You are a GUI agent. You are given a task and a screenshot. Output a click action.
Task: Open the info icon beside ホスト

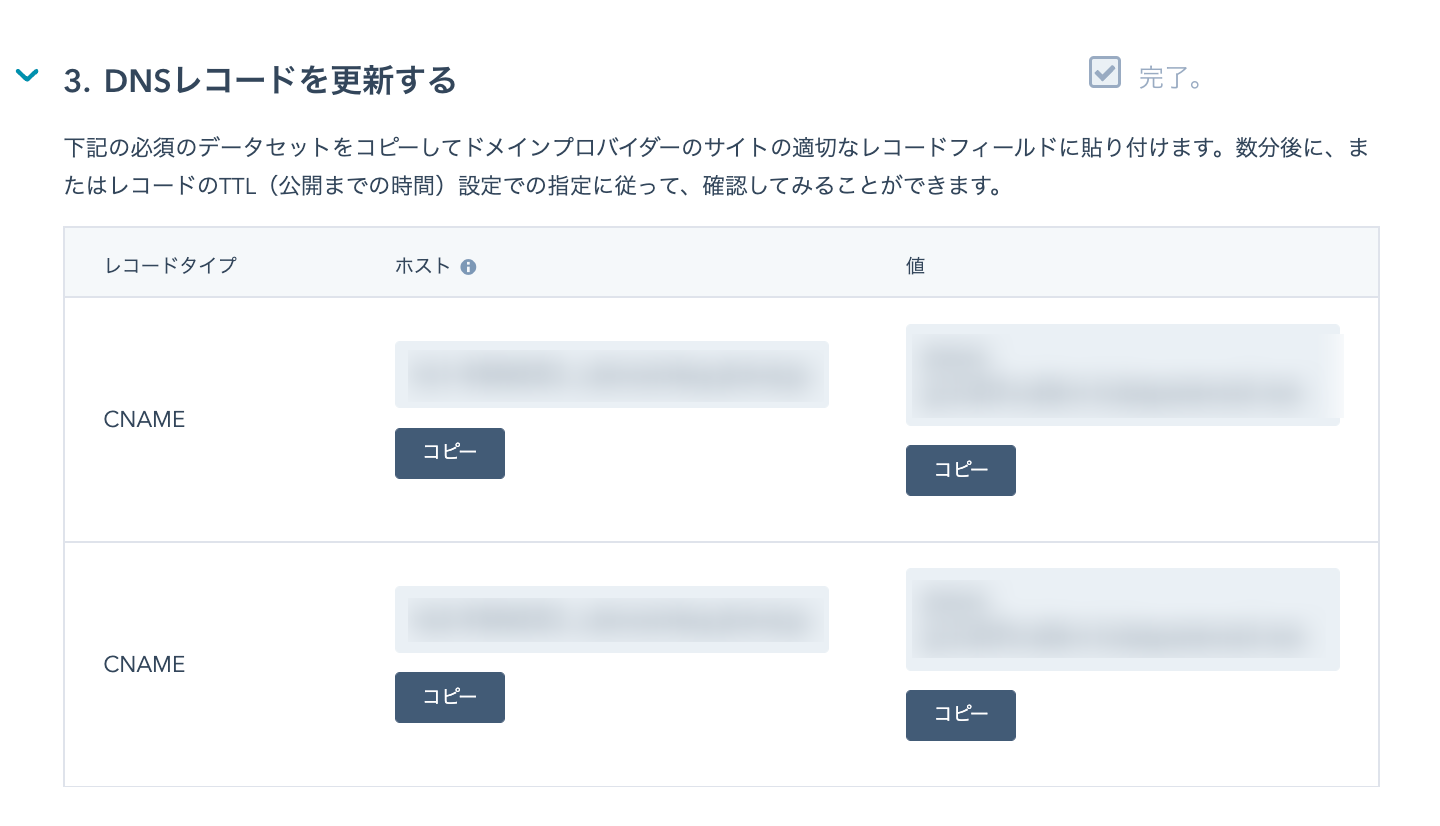coord(468,267)
